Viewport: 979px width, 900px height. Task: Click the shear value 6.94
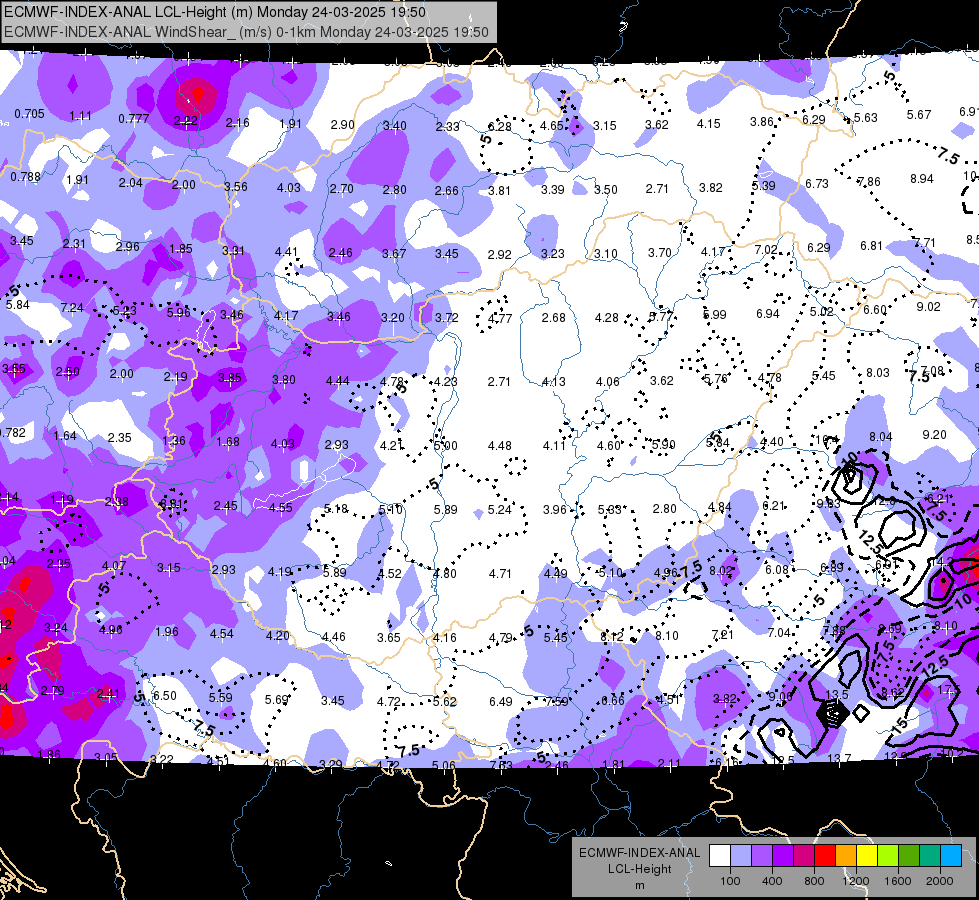pyautogui.click(x=767, y=314)
